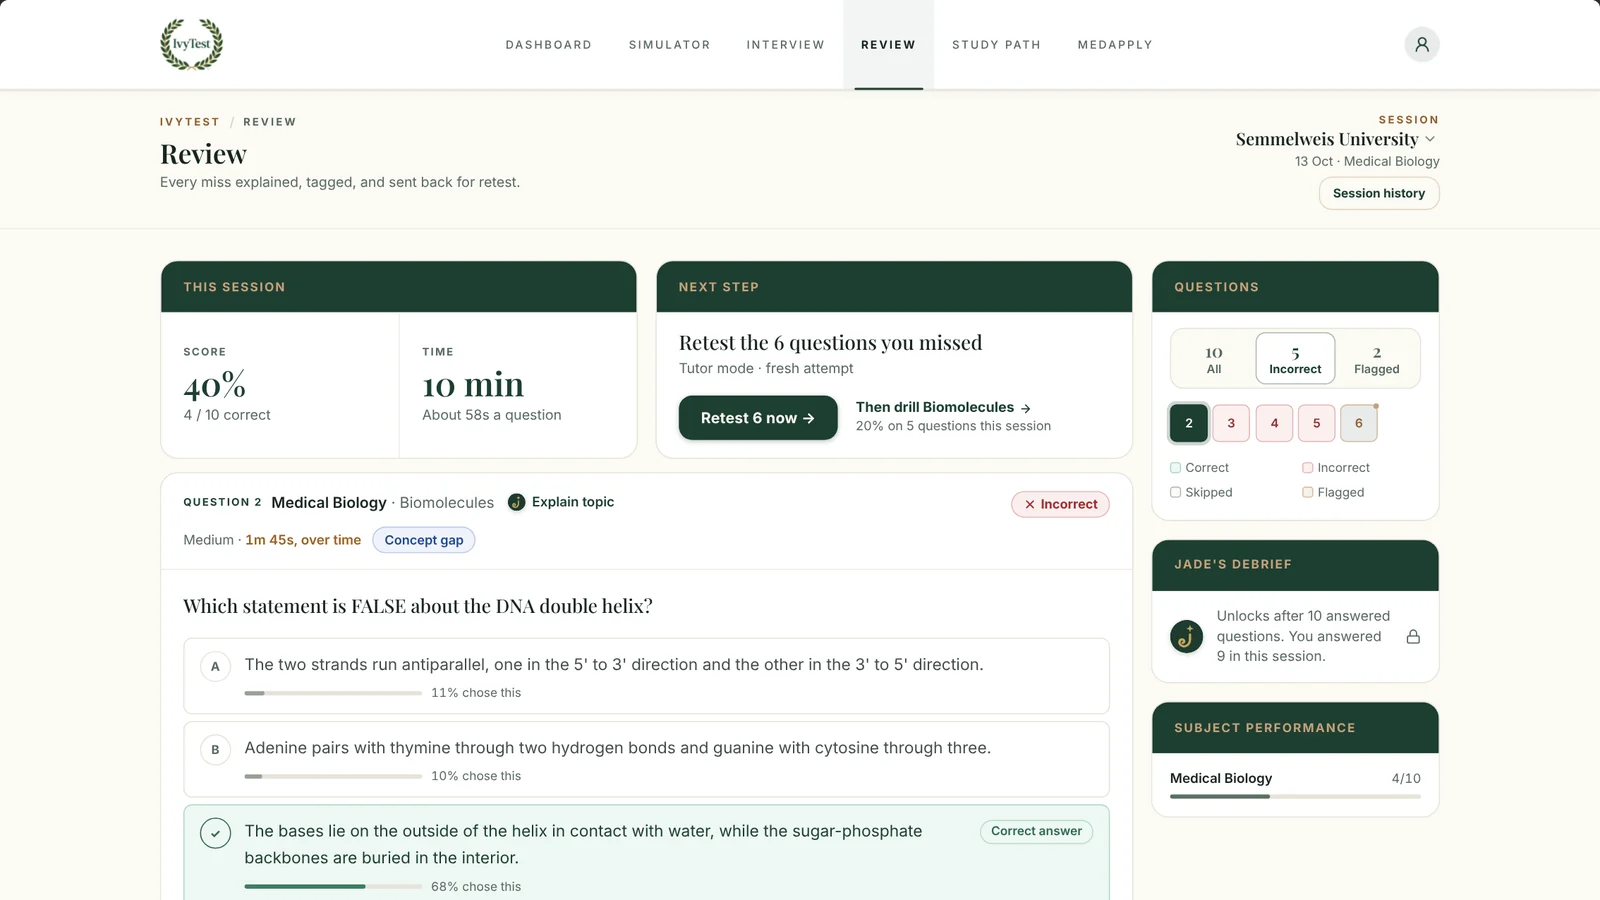This screenshot has width=1600, height=900.
Task: Click the Retest 6 now button
Action: 757,418
